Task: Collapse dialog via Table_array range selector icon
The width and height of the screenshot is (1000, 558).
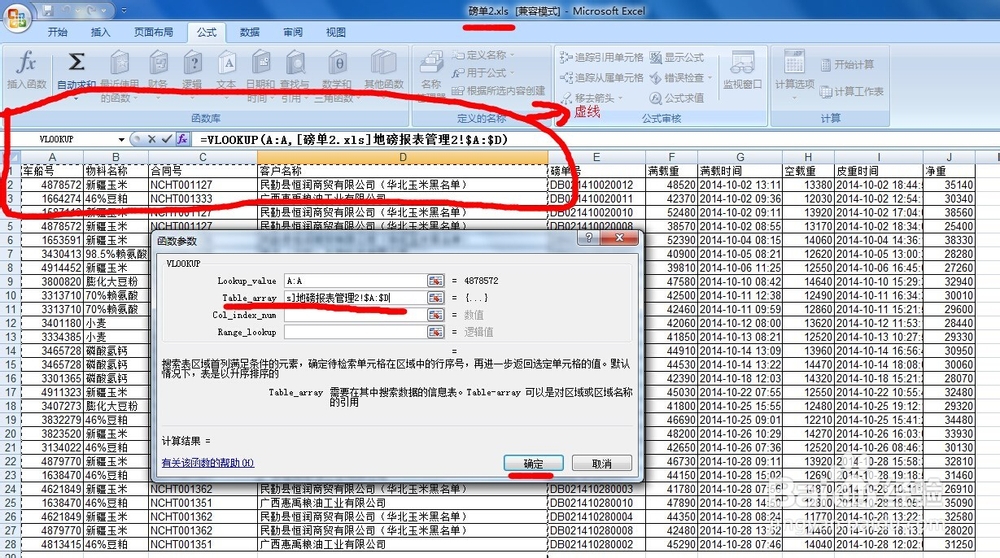Action: 436,298
